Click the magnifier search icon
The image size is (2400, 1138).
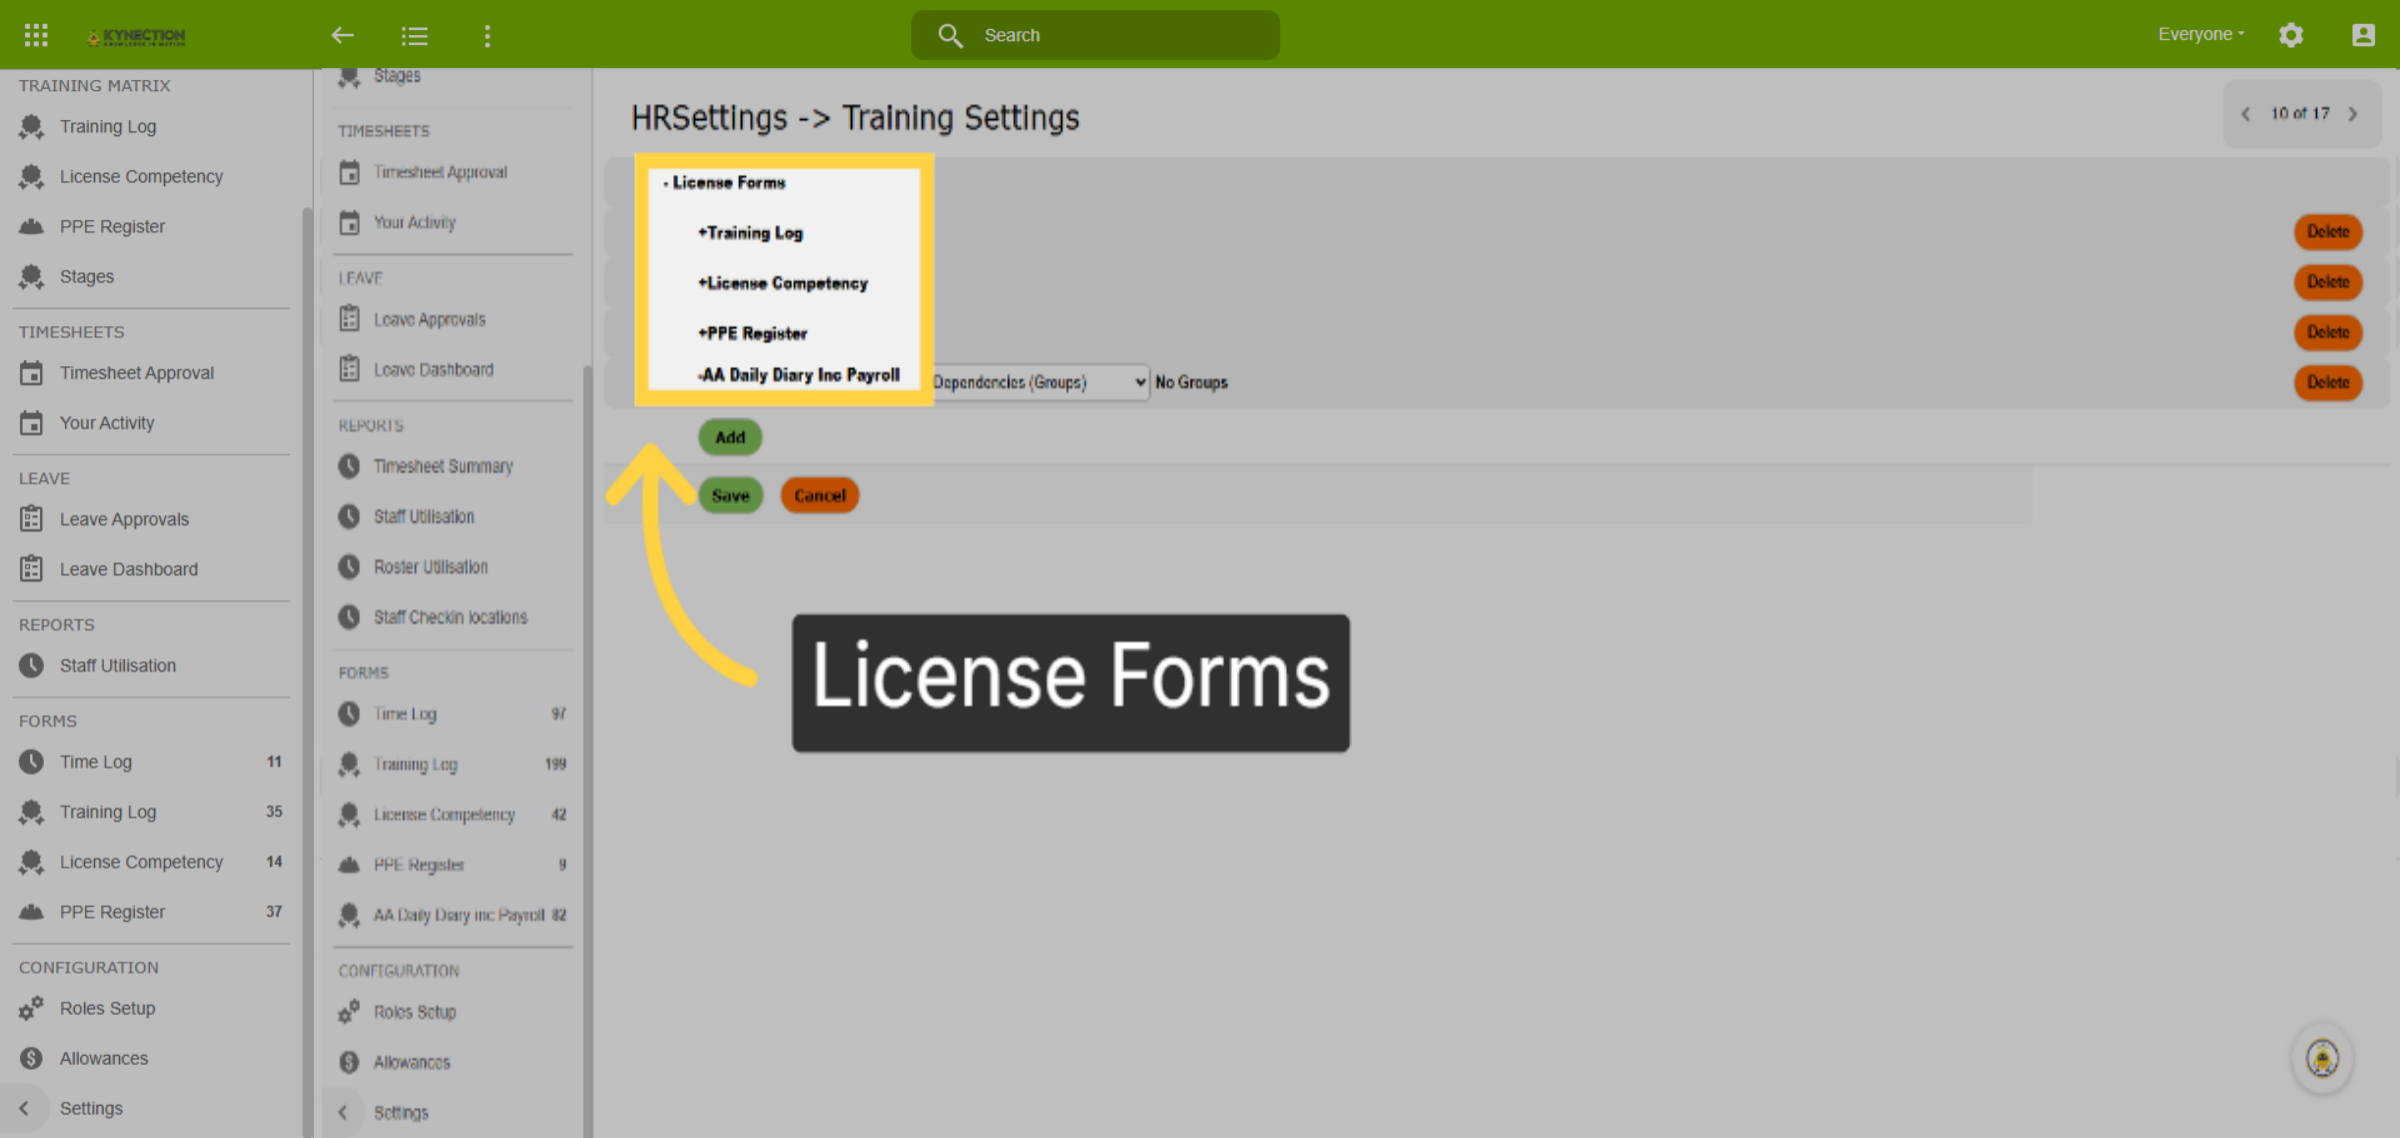coord(949,35)
